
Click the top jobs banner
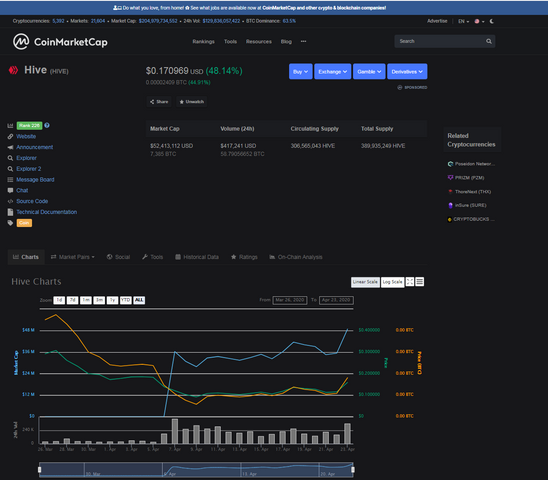point(250,8)
